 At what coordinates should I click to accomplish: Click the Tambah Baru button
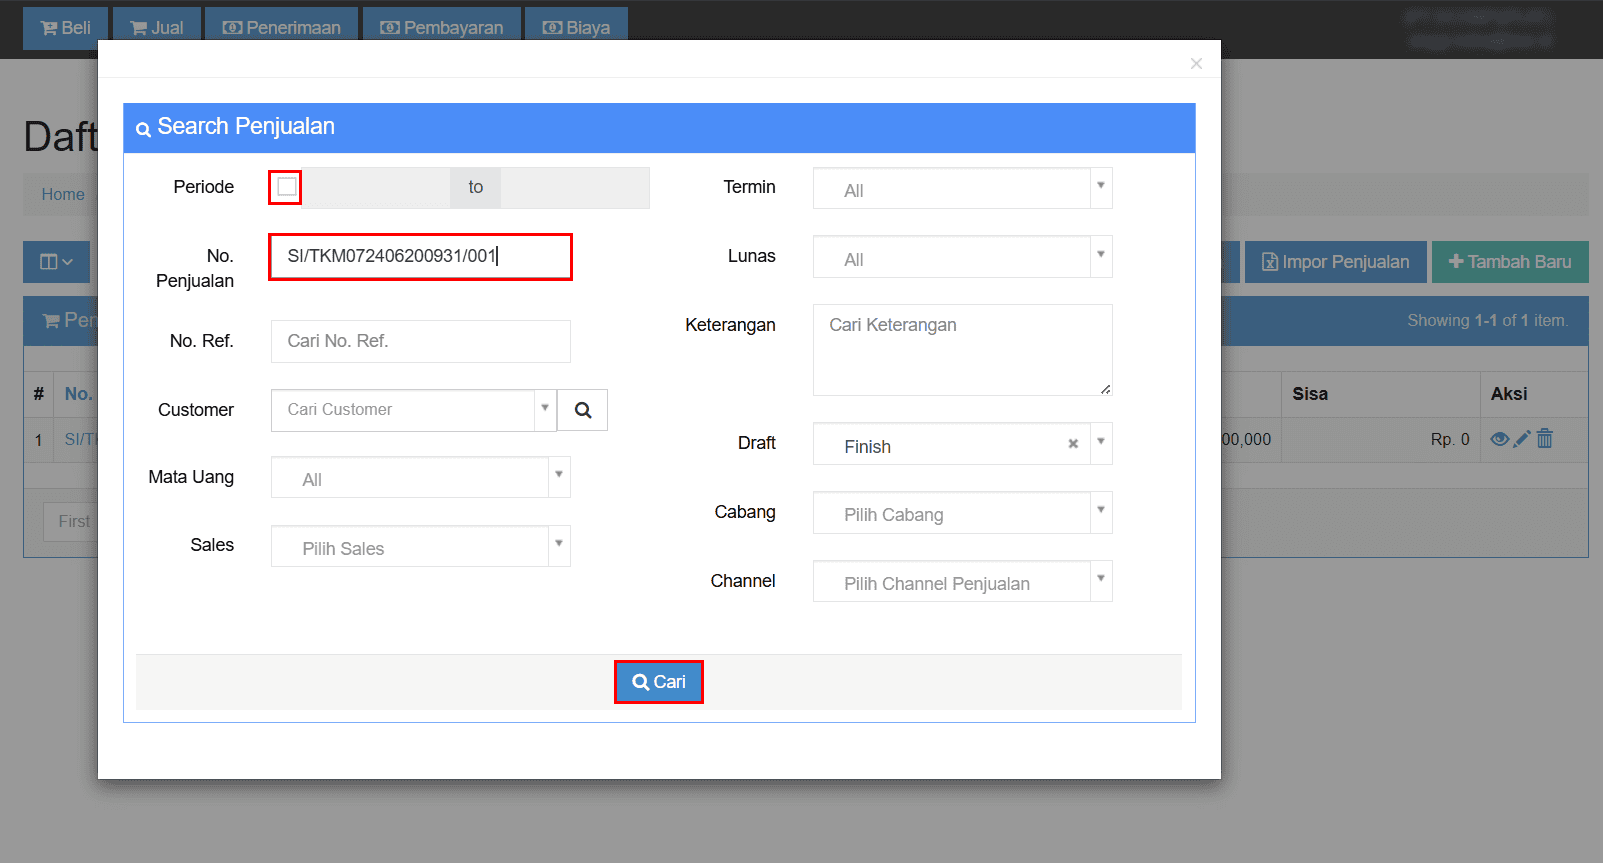1510,262
